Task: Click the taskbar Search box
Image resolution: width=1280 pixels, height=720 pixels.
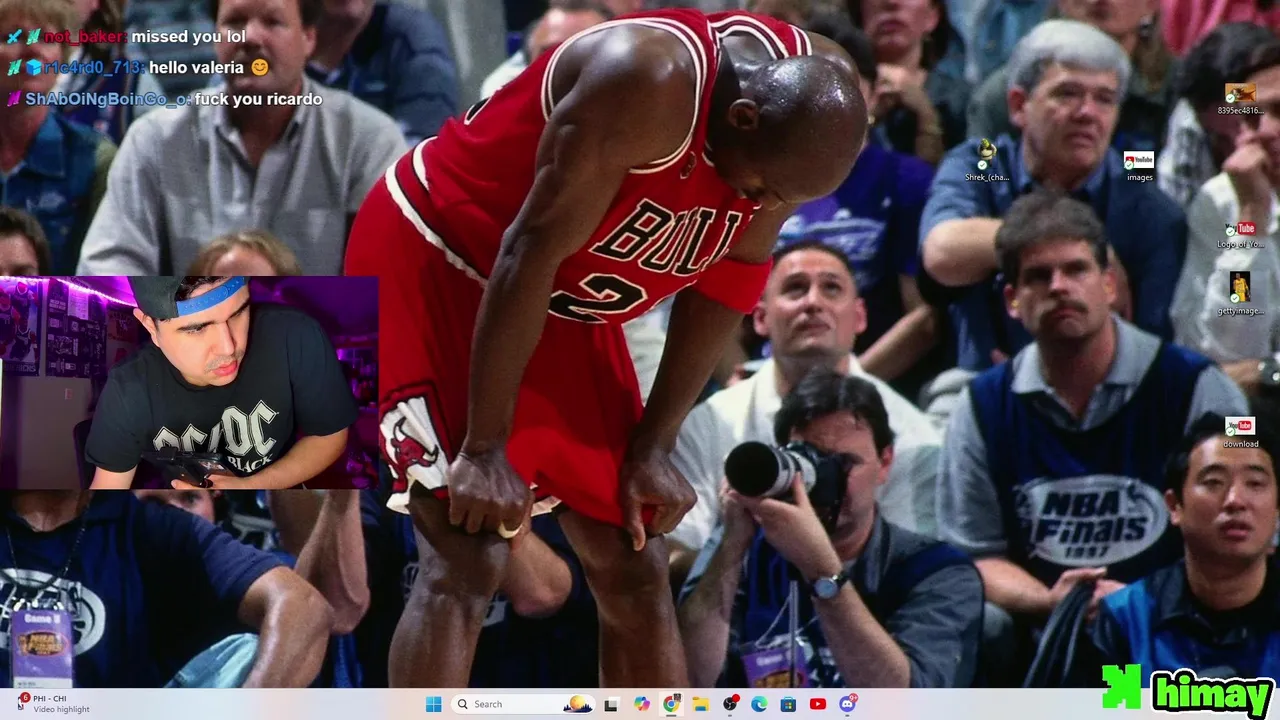Action: click(x=523, y=704)
